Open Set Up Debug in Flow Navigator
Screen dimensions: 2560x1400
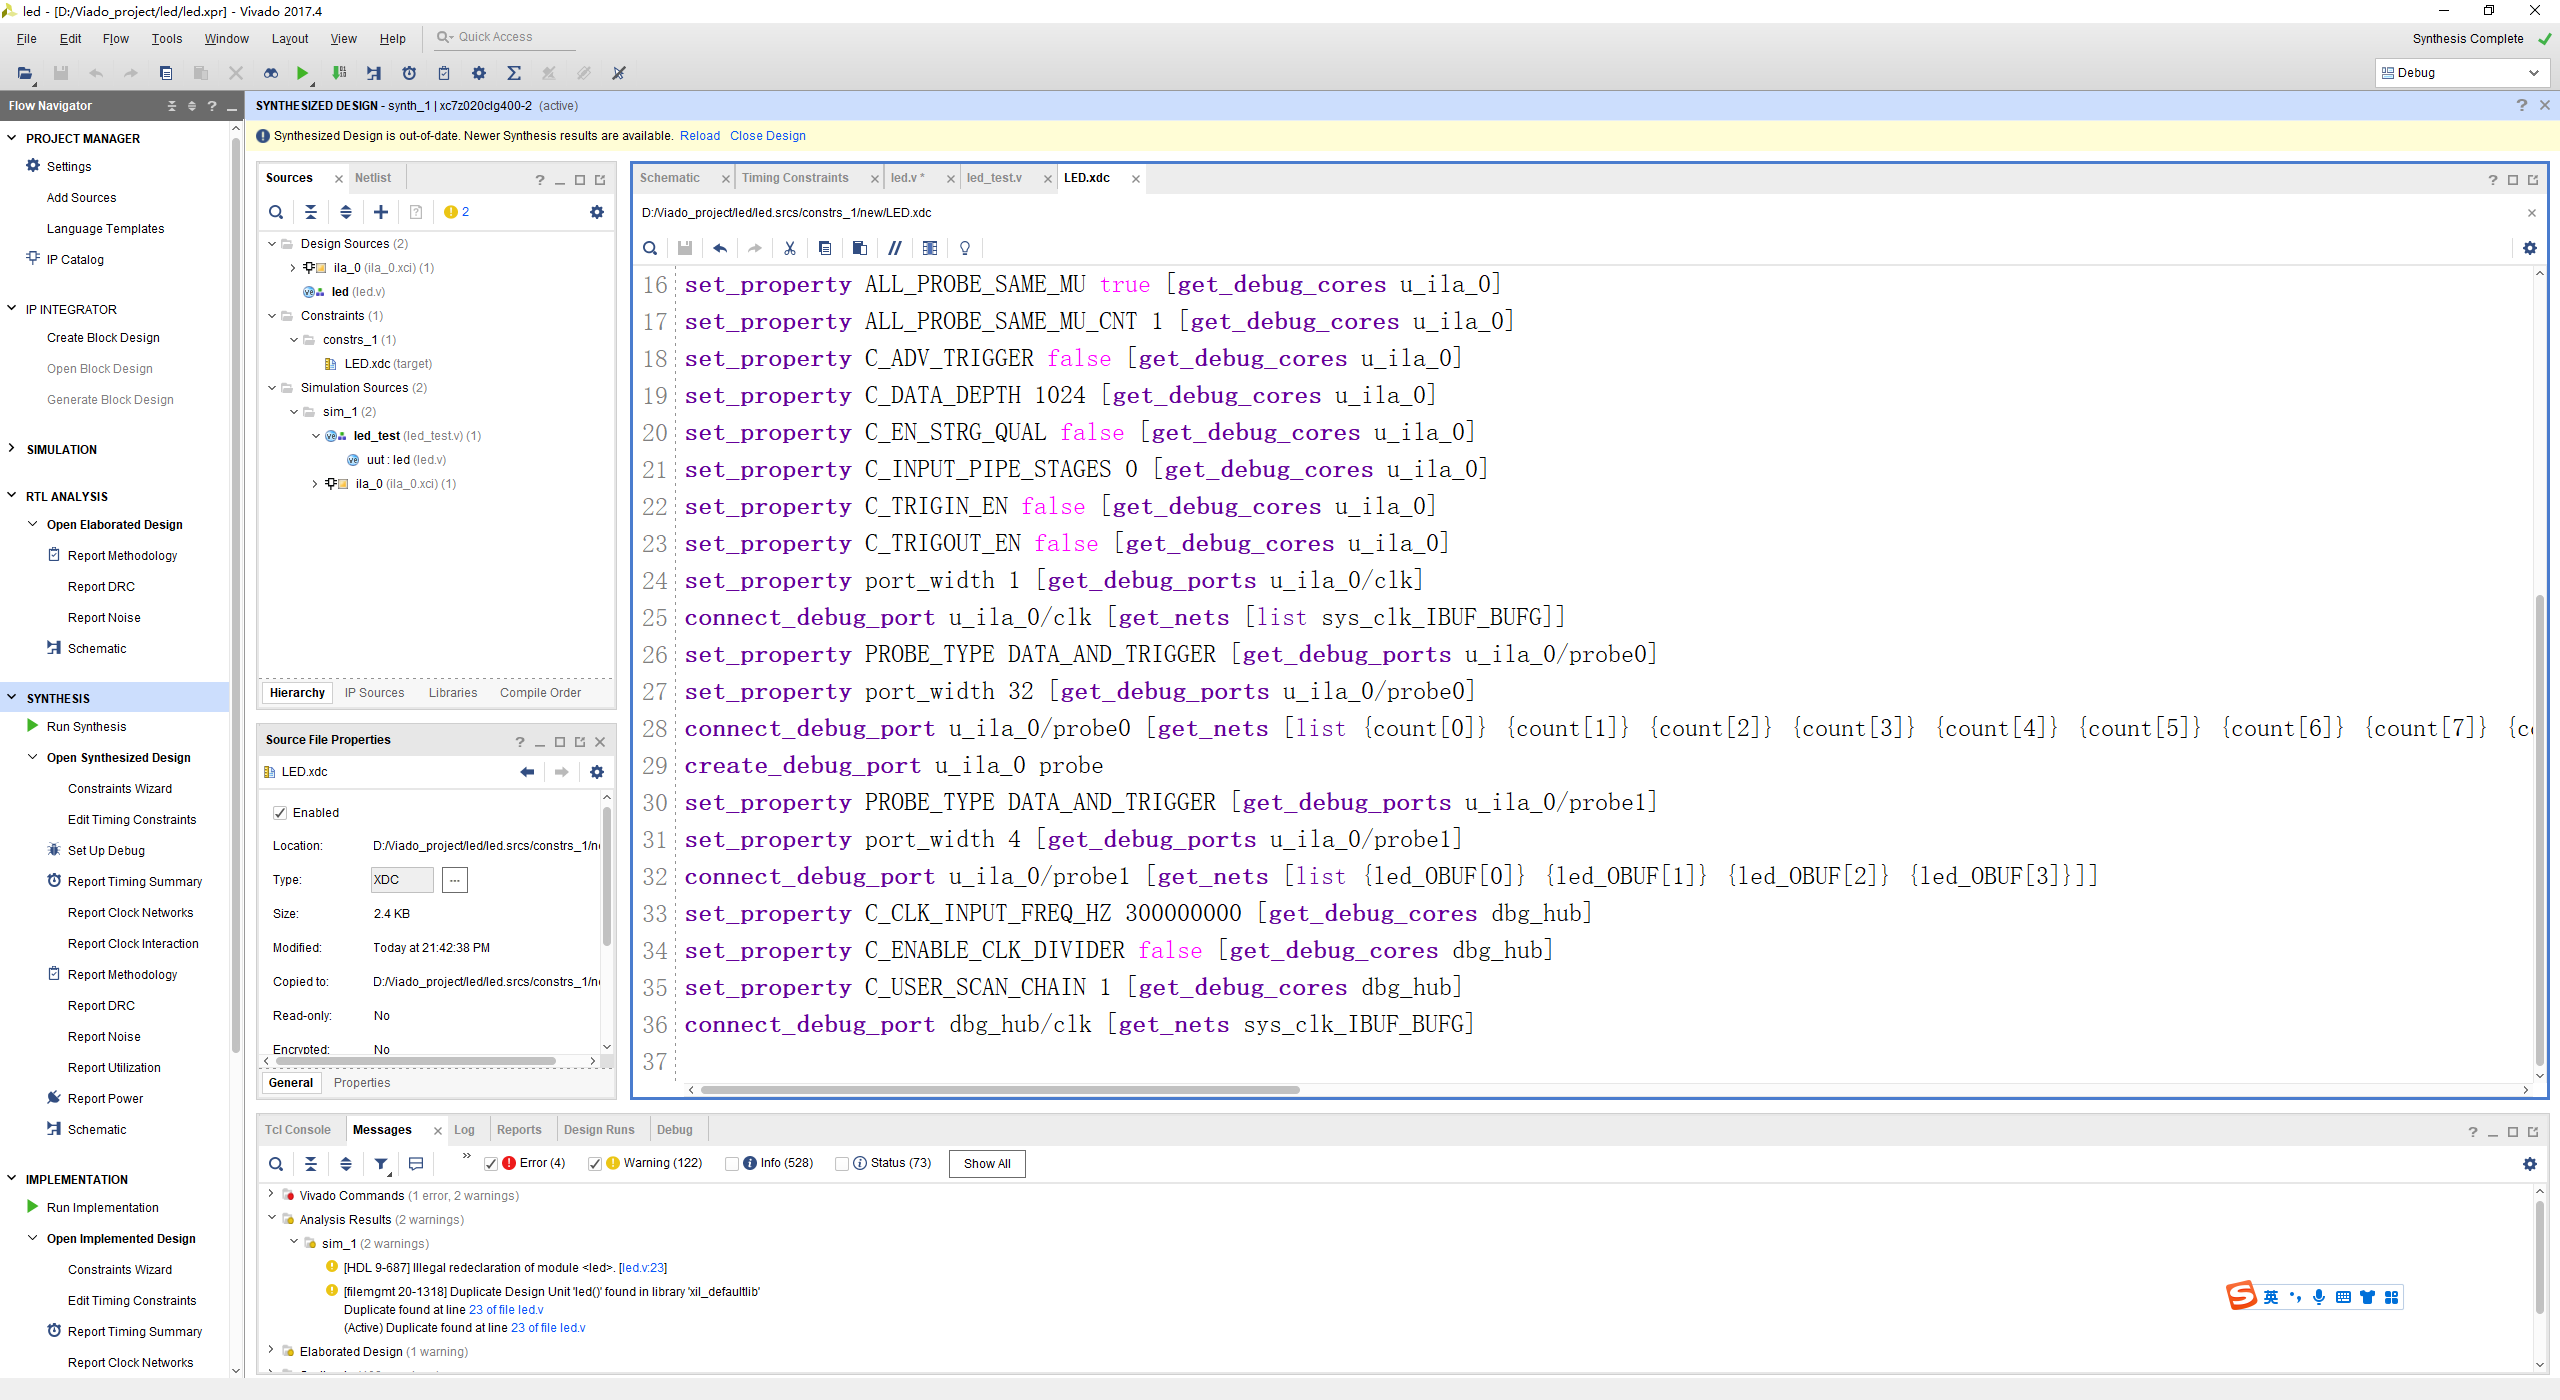click(106, 851)
